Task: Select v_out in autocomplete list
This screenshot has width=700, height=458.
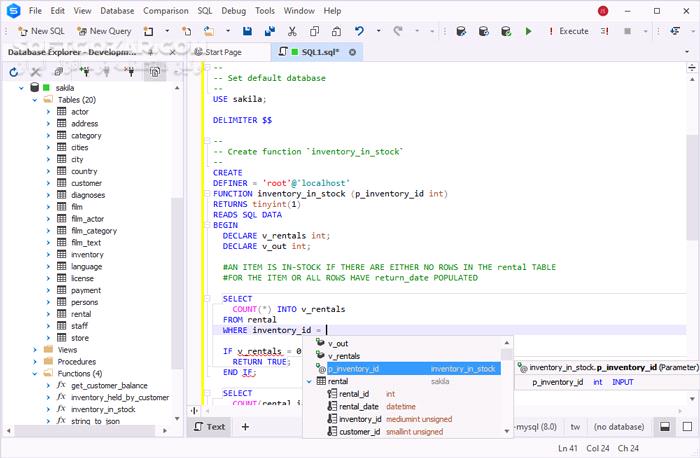Action: pyautogui.click(x=338, y=344)
